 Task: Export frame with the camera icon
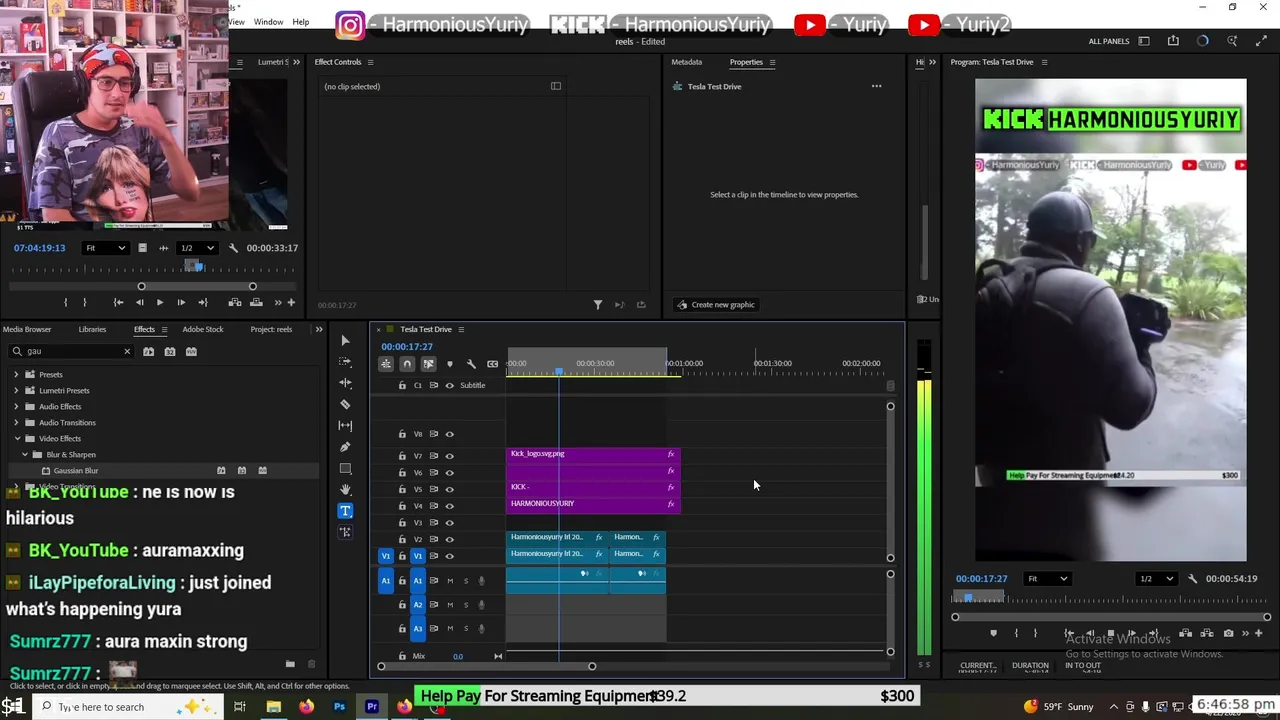coord(1229,633)
